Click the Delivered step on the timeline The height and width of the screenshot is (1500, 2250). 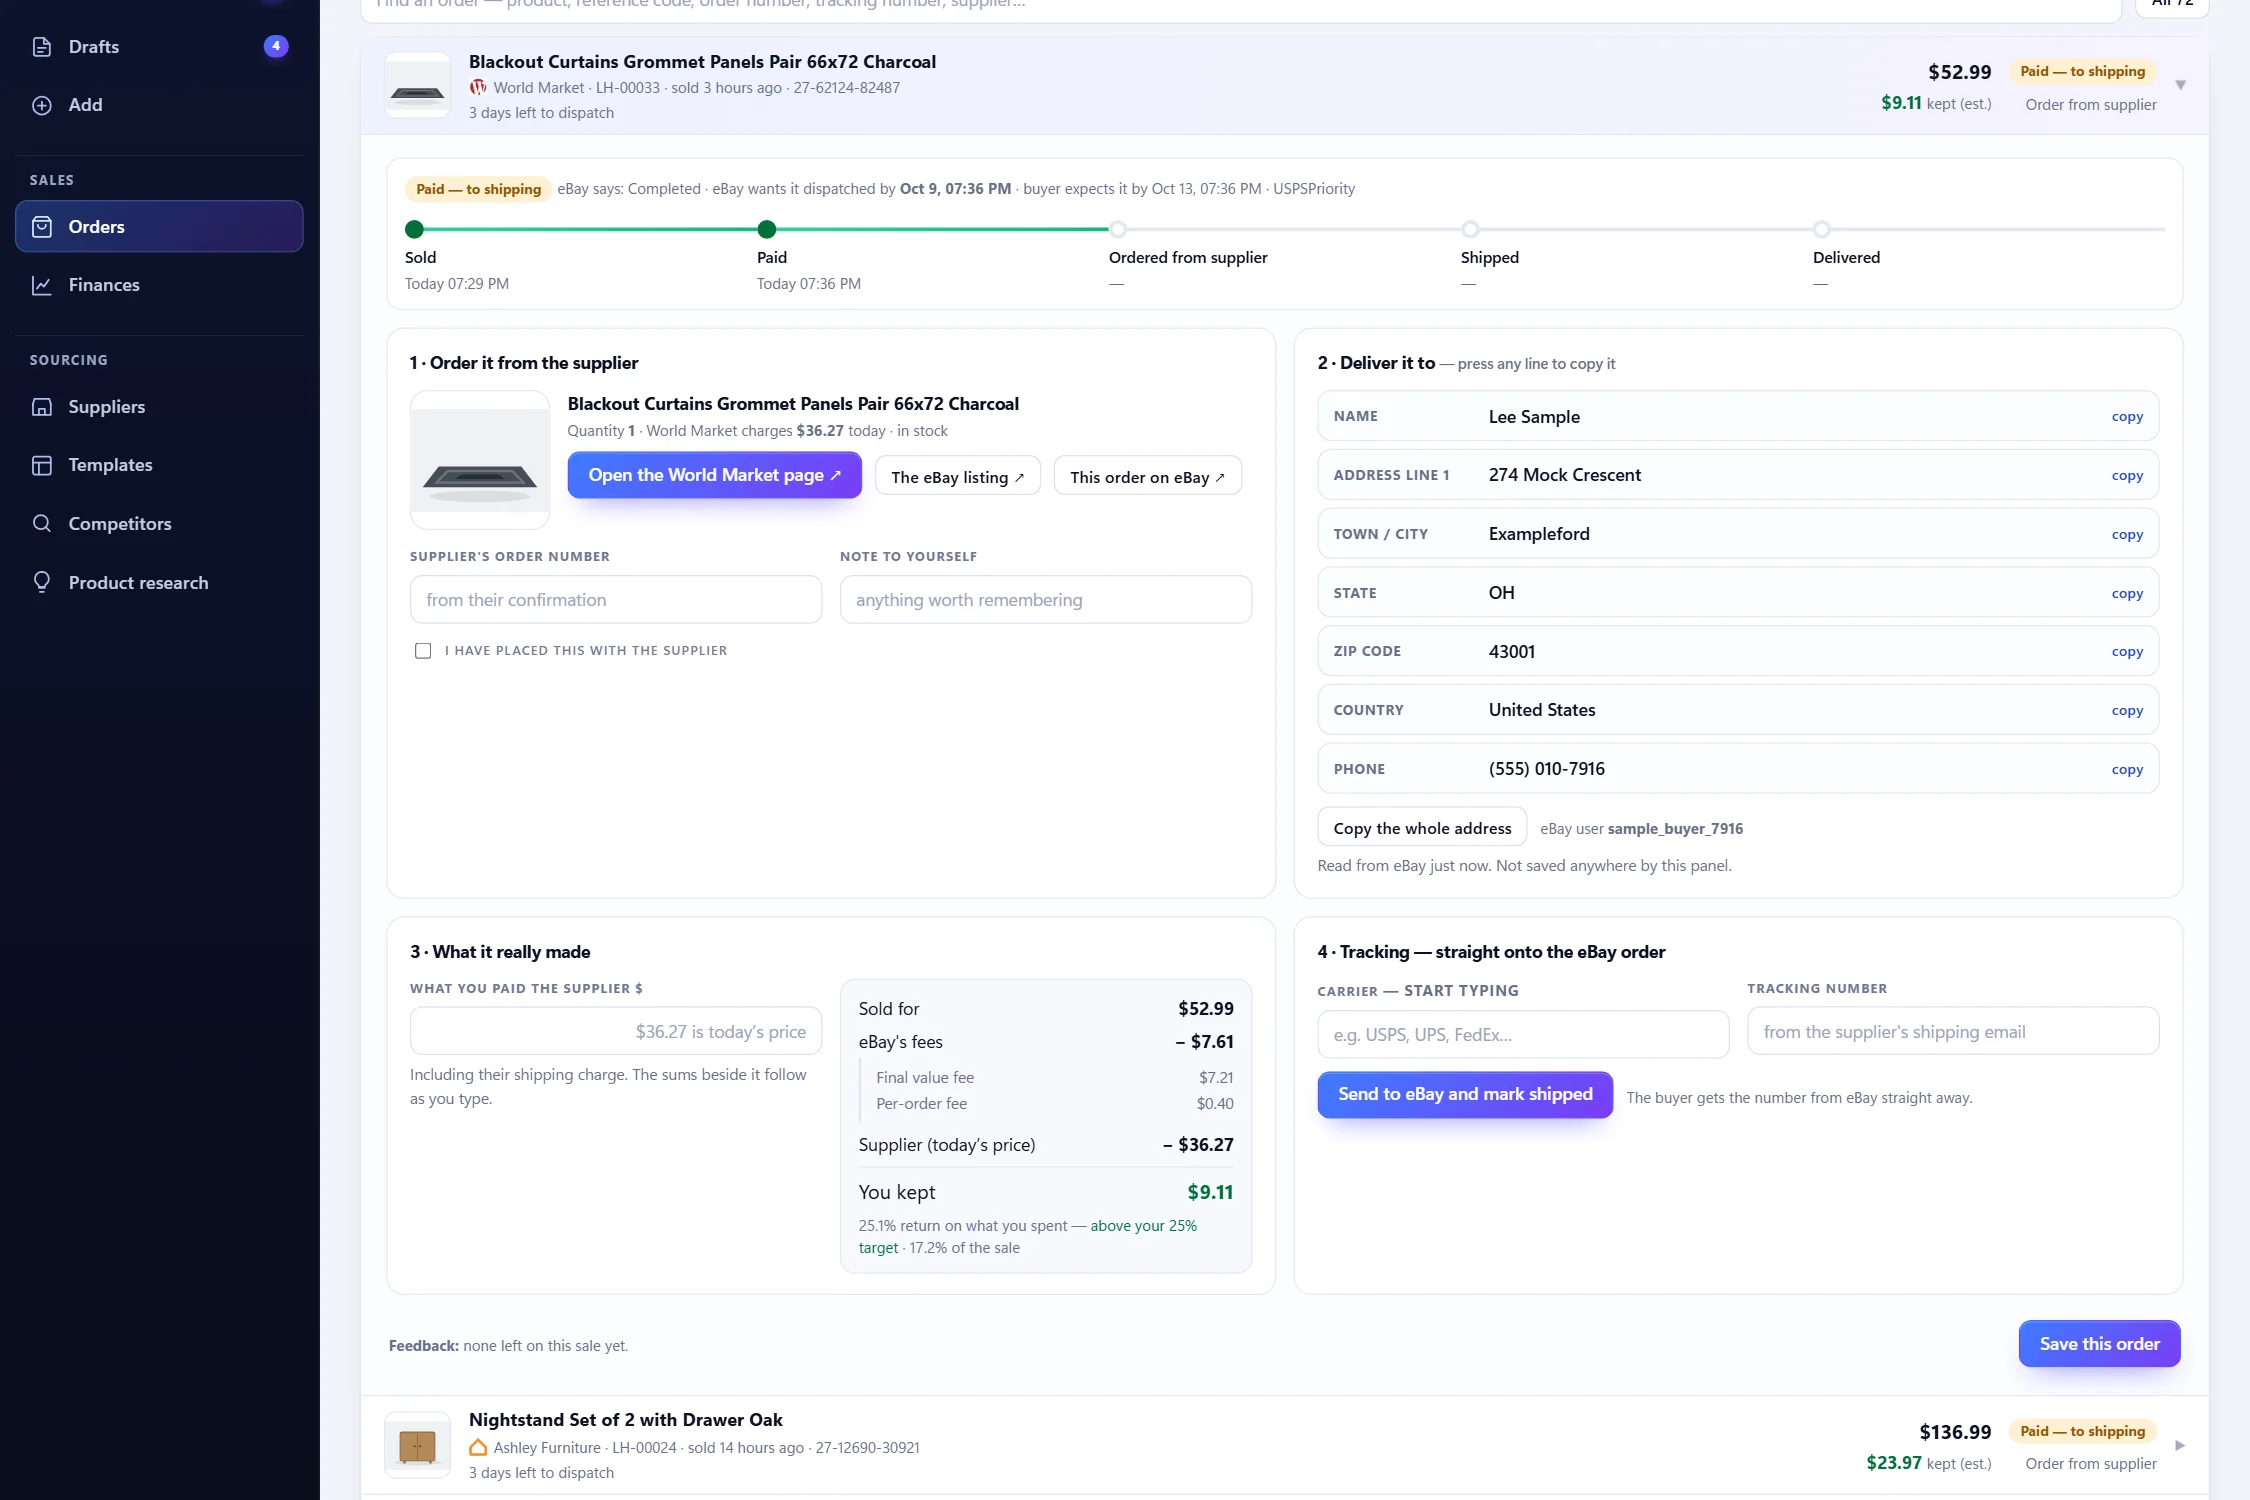point(1822,230)
